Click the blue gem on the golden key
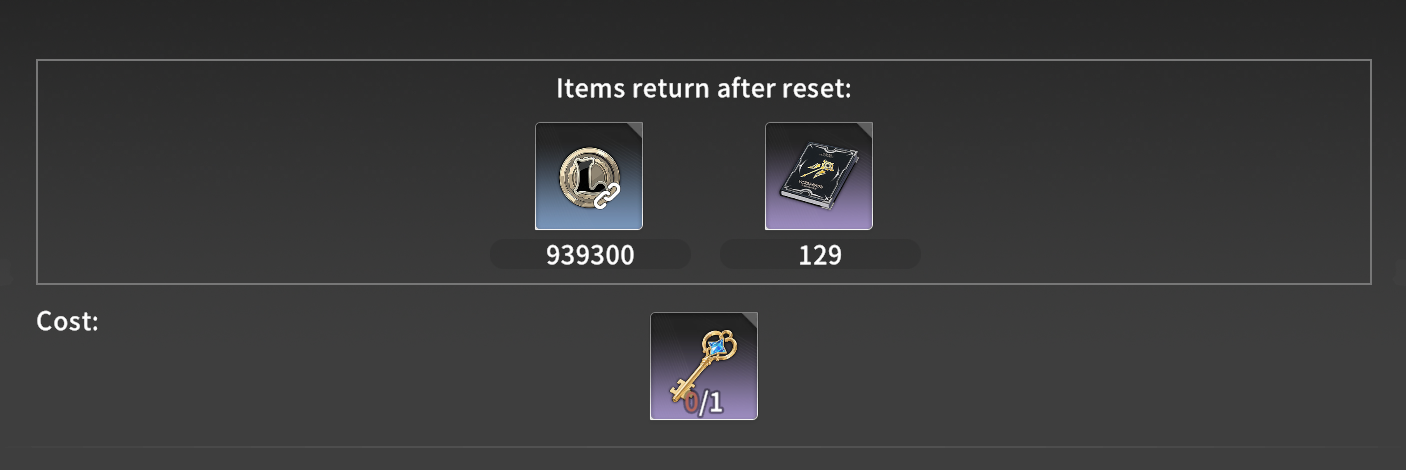This screenshot has height=470, width=1406. click(716, 345)
